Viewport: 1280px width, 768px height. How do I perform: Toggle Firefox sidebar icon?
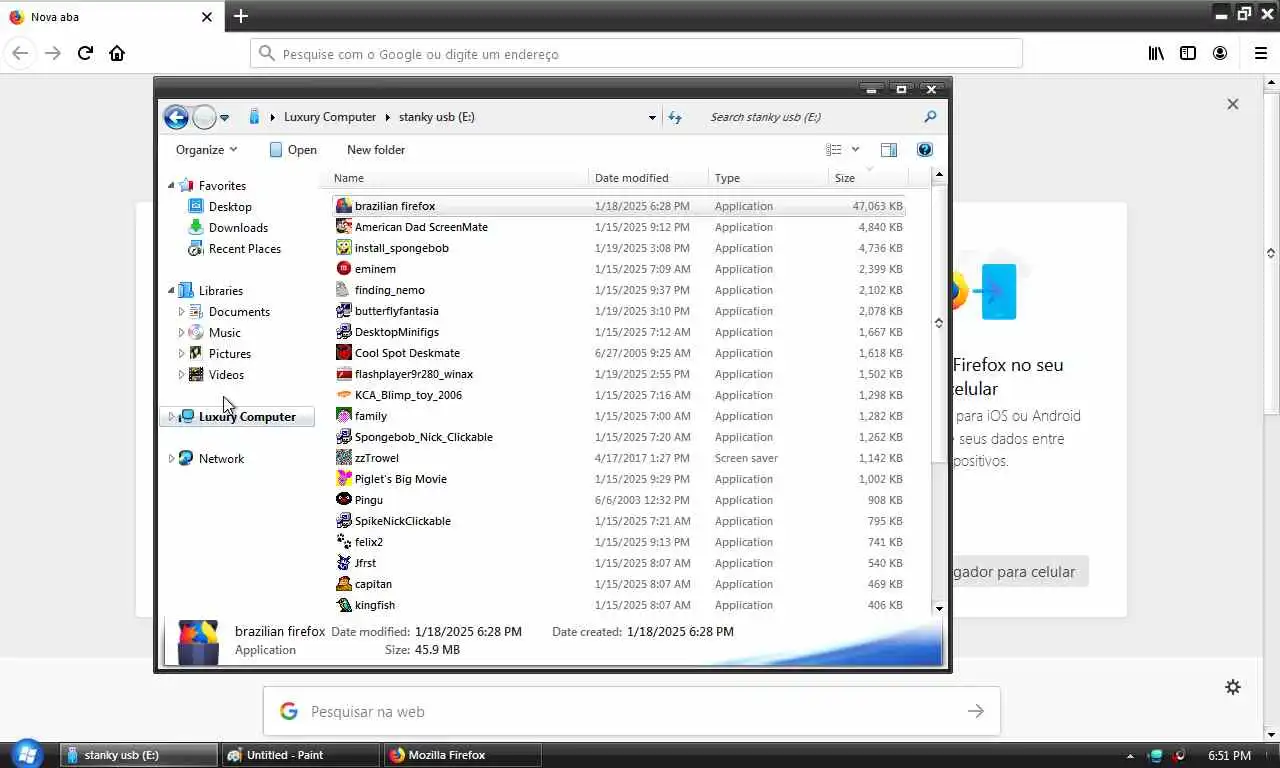click(1188, 54)
